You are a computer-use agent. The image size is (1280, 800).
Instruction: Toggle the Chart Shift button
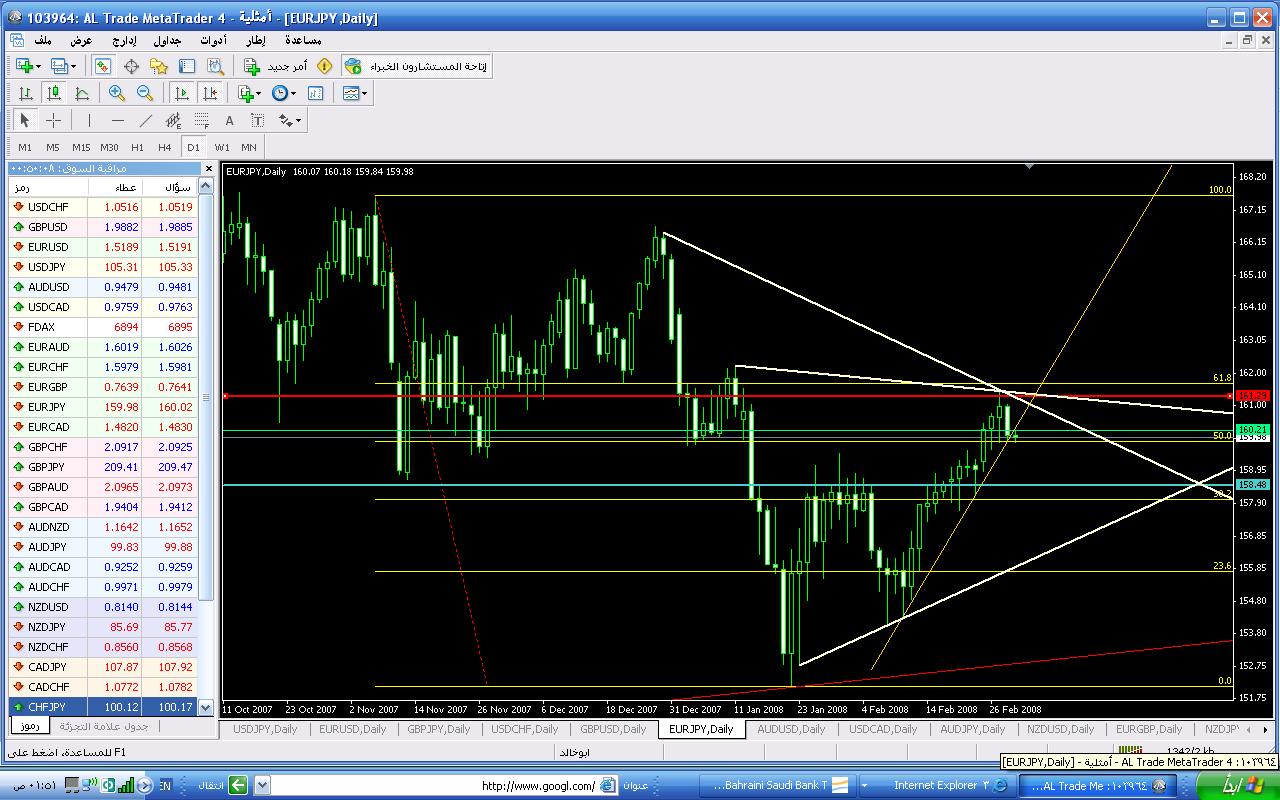coord(210,93)
